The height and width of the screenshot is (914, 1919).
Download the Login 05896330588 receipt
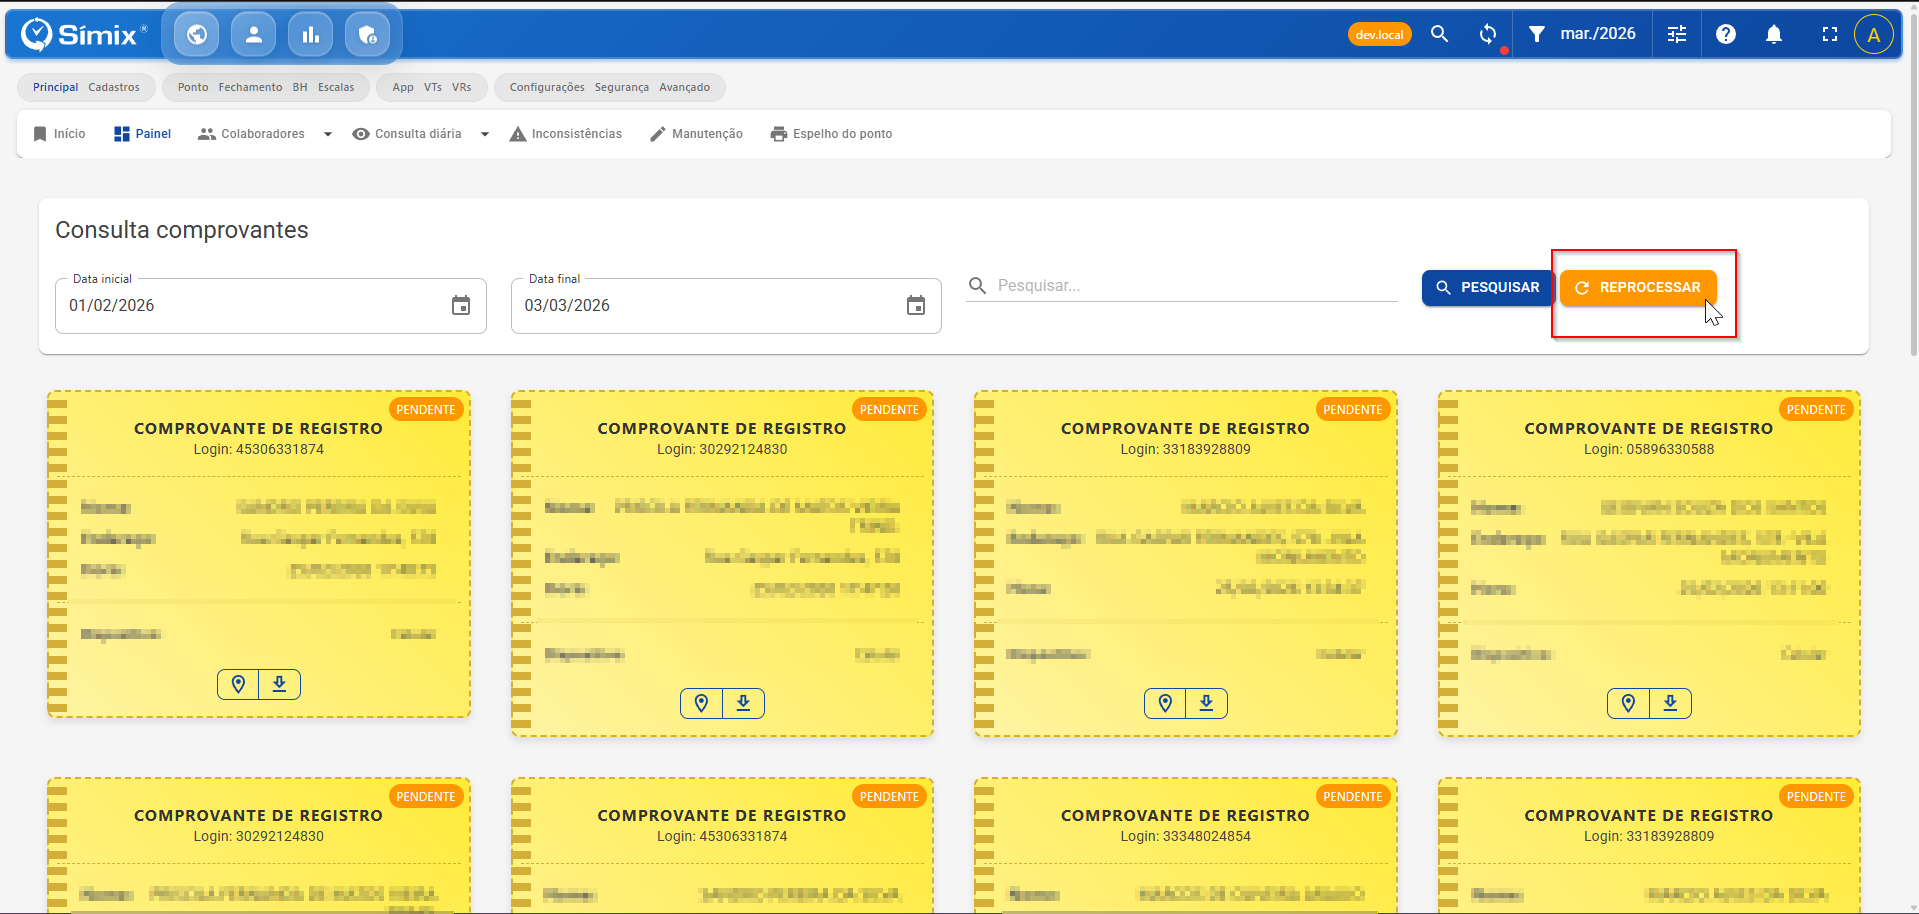click(x=1671, y=704)
